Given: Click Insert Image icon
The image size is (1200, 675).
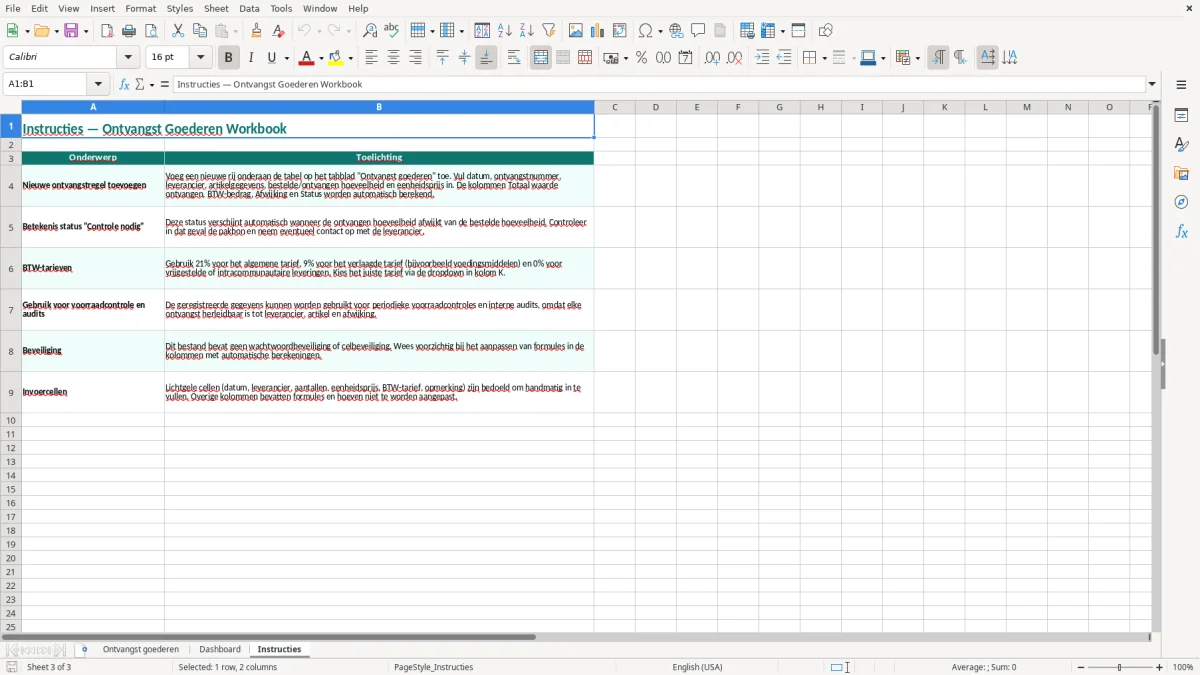Looking at the screenshot, I should coord(575,31).
